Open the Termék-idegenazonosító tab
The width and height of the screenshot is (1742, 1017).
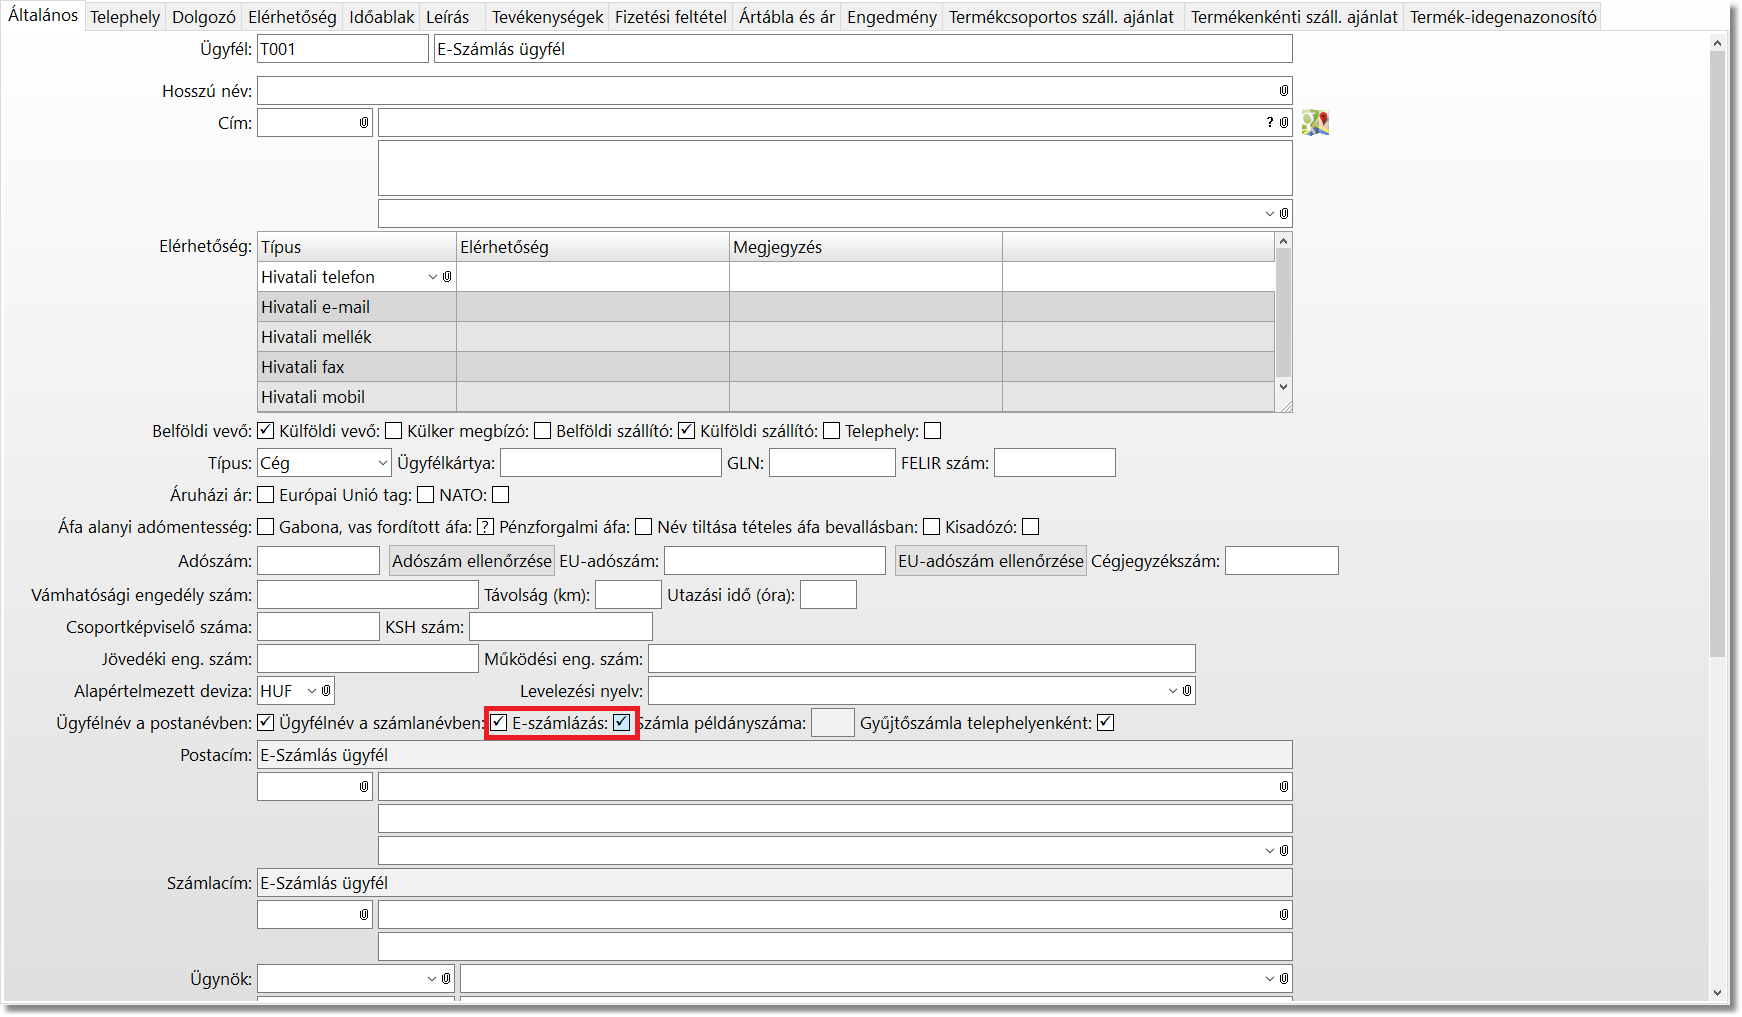[x=1503, y=17]
